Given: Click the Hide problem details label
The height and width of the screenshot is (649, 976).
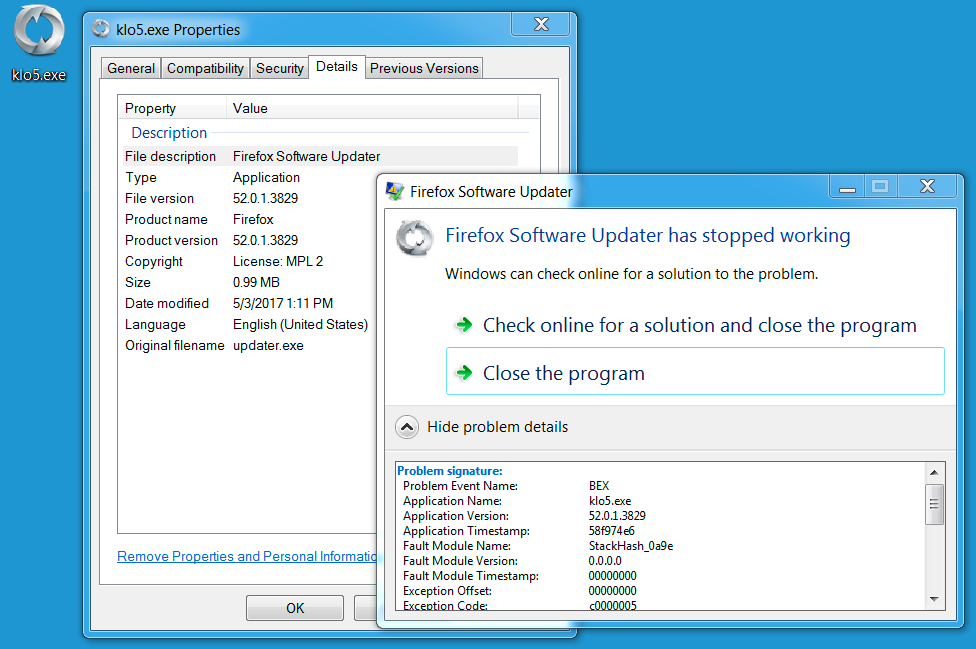Looking at the screenshot, I should pos(497,427).
